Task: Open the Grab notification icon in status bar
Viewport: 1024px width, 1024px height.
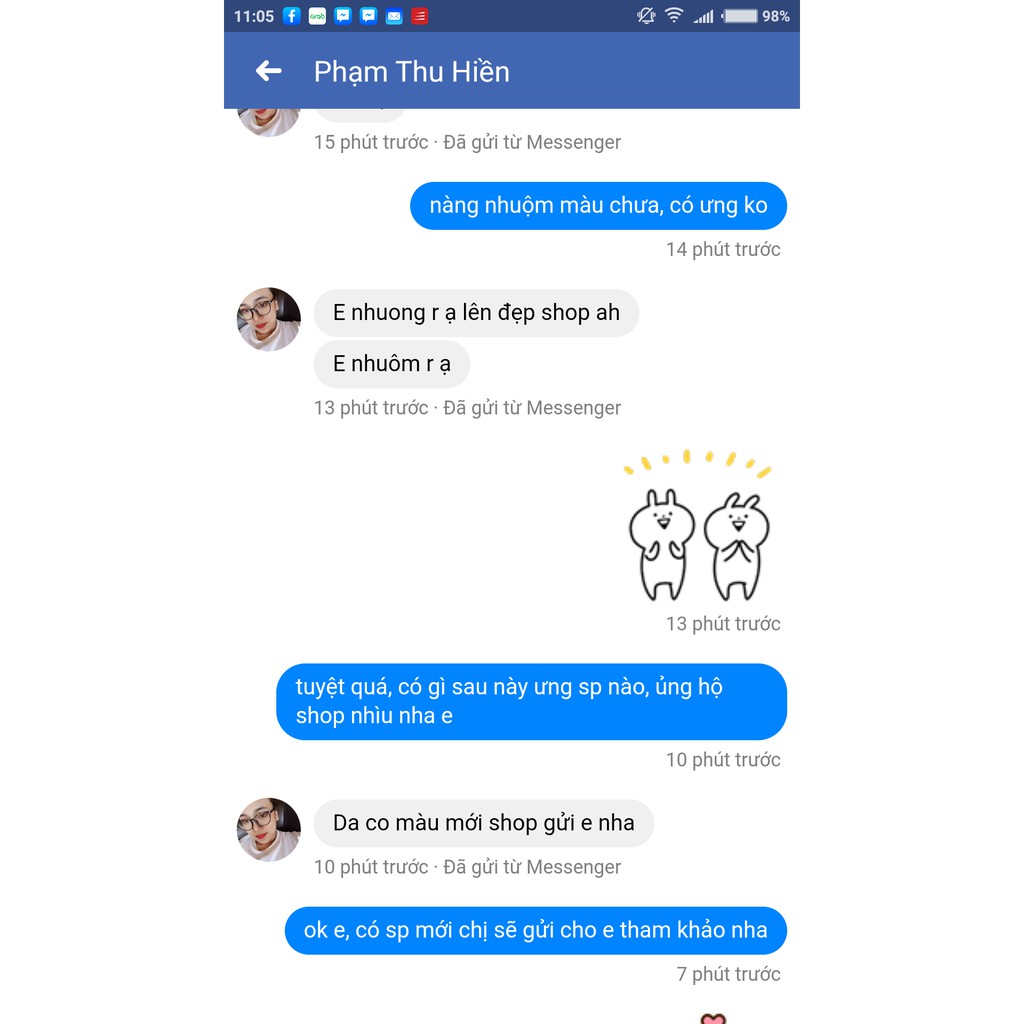Action: (x=317, y=16)
